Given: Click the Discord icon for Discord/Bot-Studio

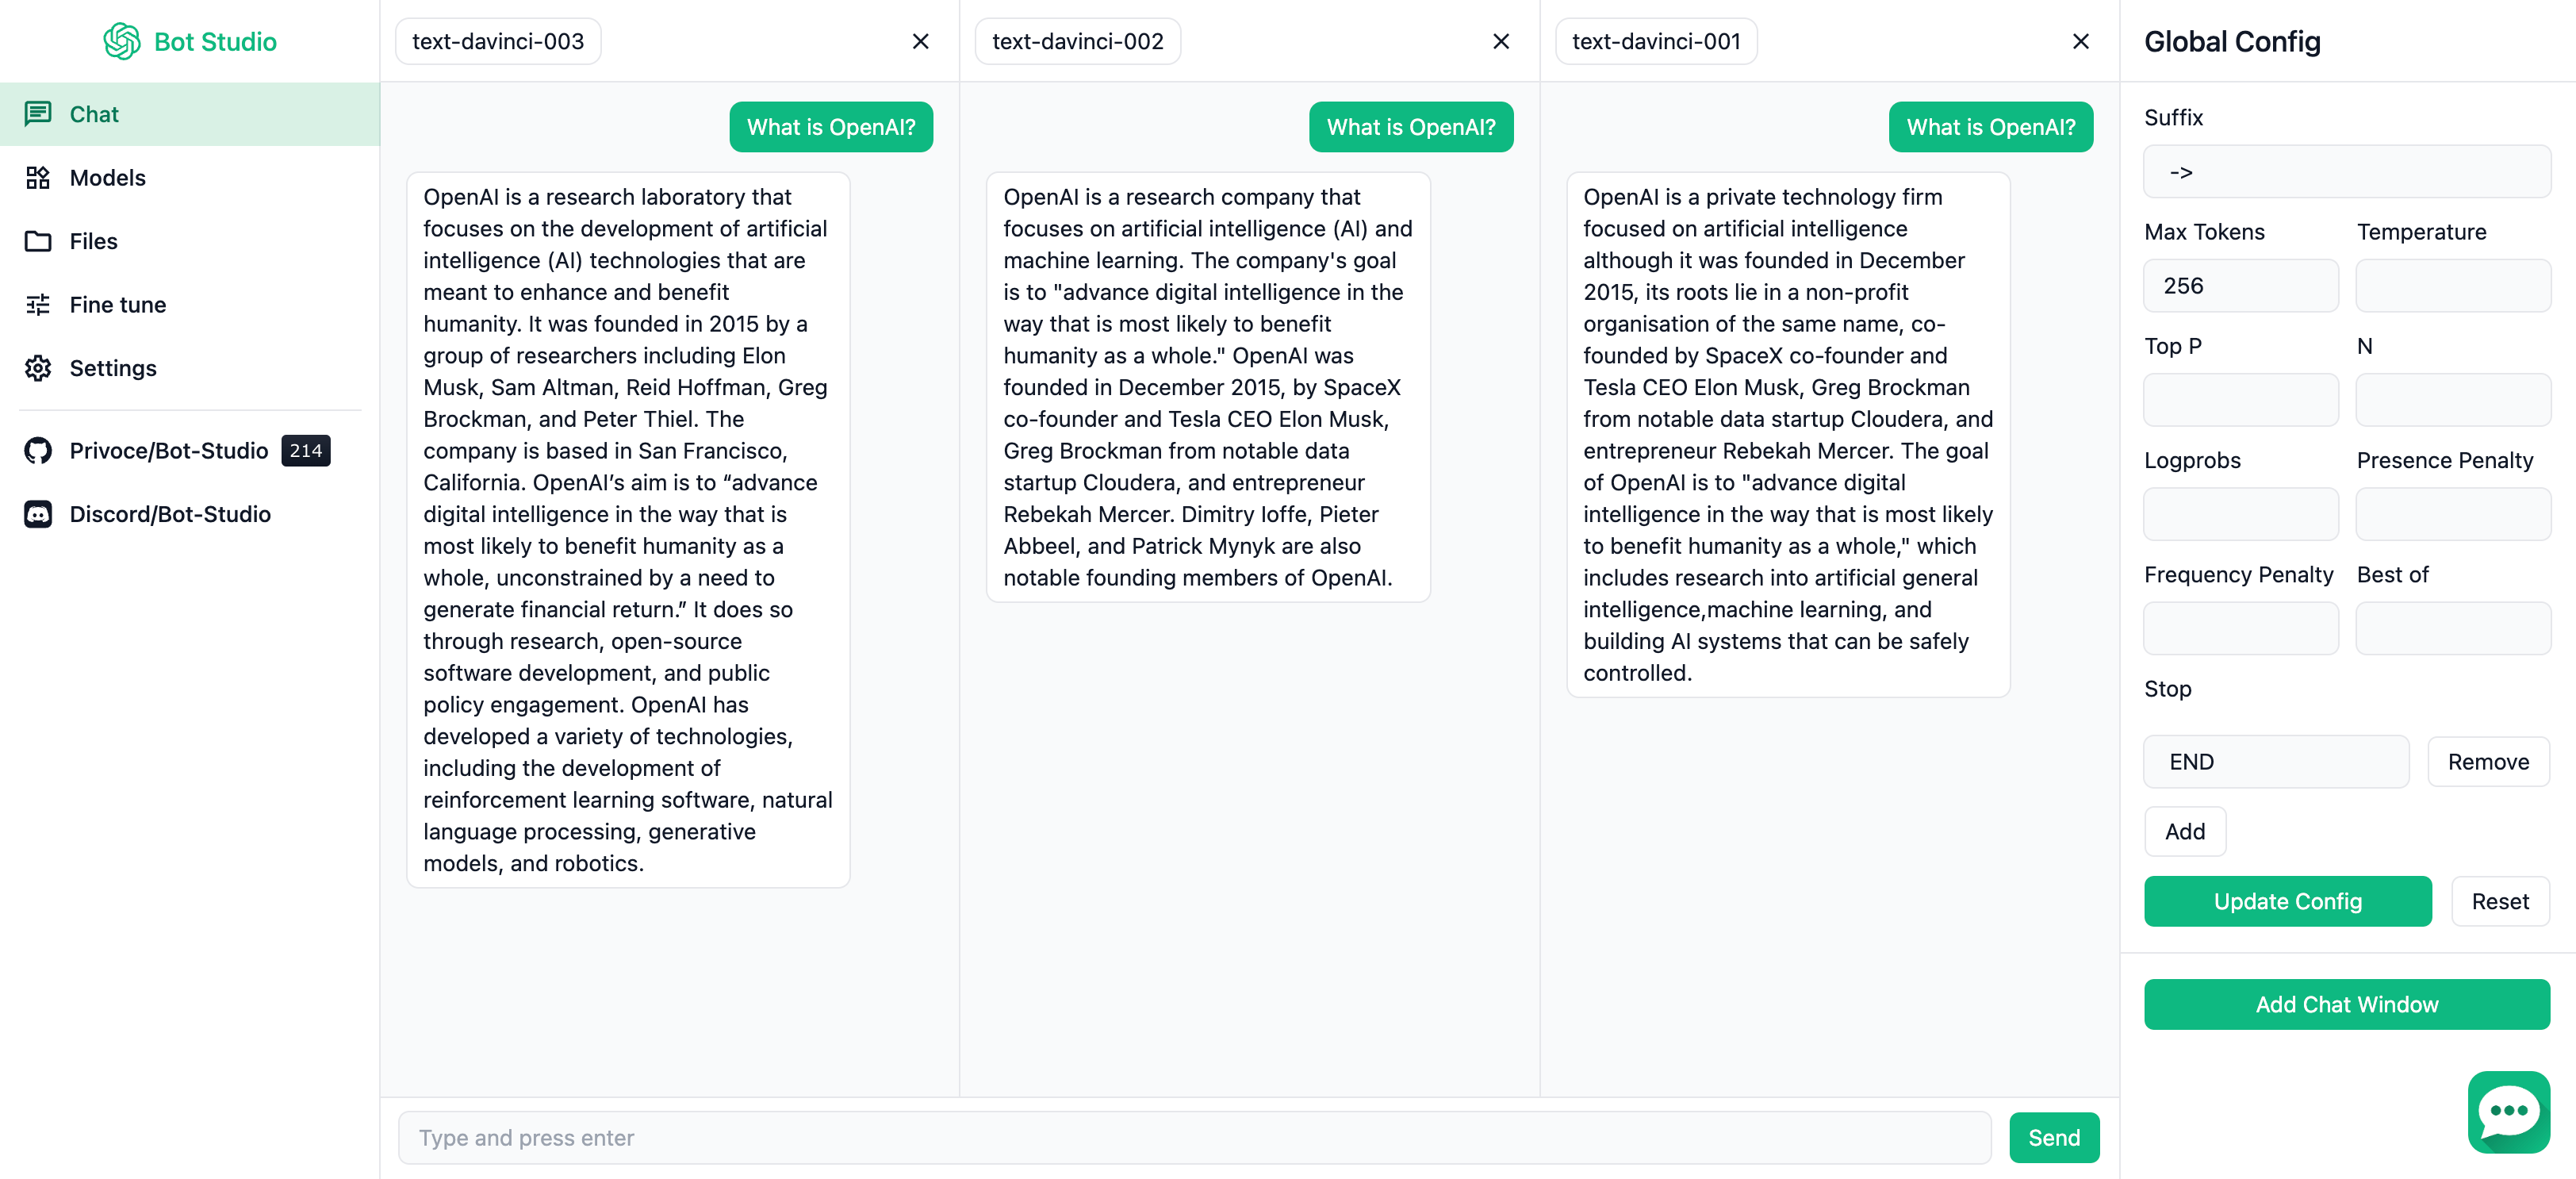Looking at the screenshot, I should click(38, 514).
